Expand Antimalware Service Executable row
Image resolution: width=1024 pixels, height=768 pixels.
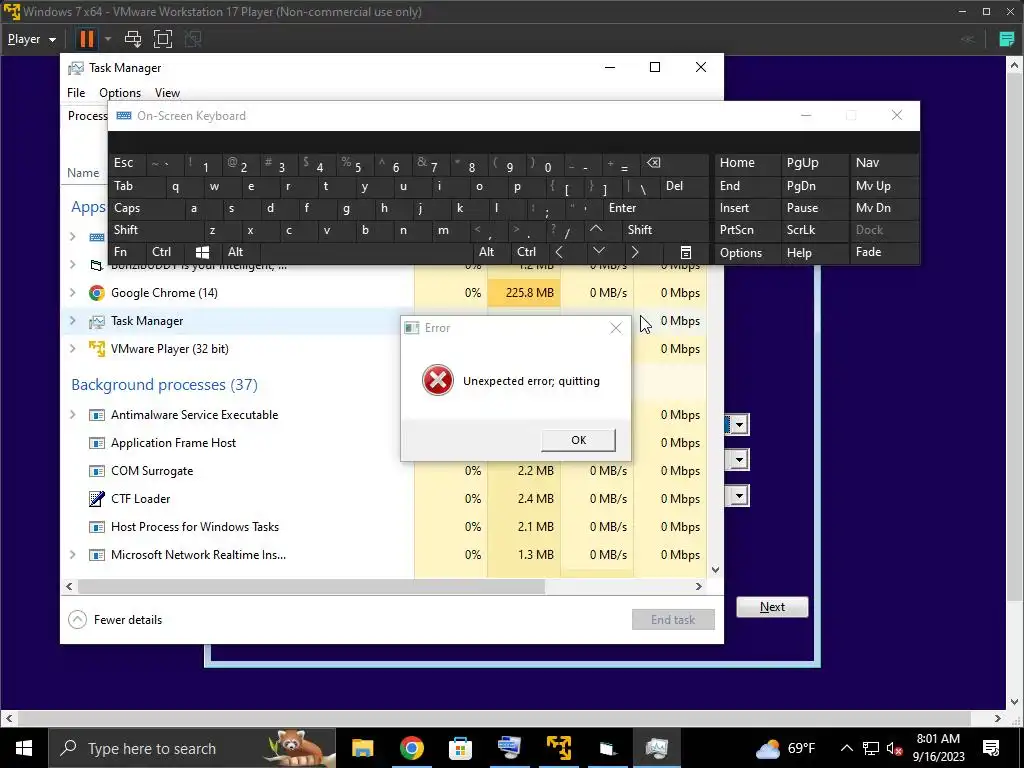[x=72, y=415]
